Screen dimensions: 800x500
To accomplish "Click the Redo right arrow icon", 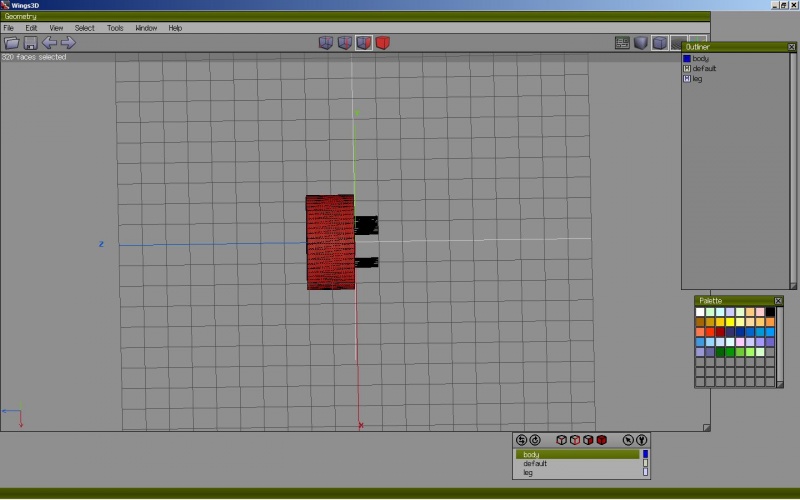I will click(x=68, y=43).
